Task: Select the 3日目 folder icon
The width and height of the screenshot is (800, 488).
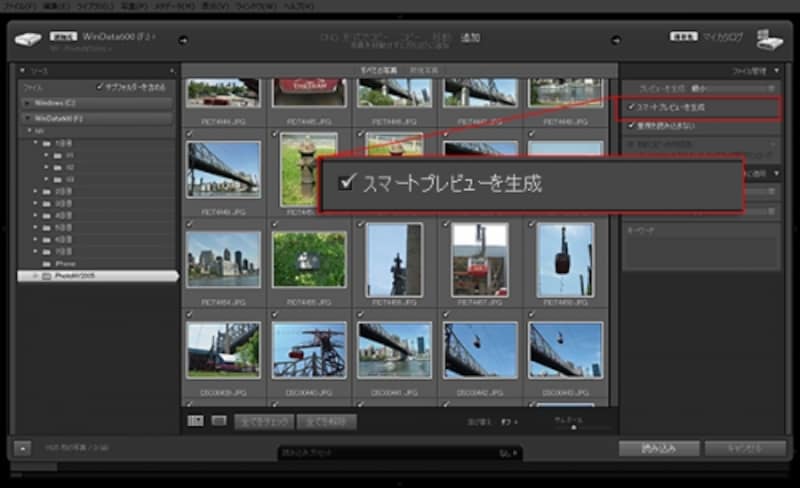Action: (46, 204)
